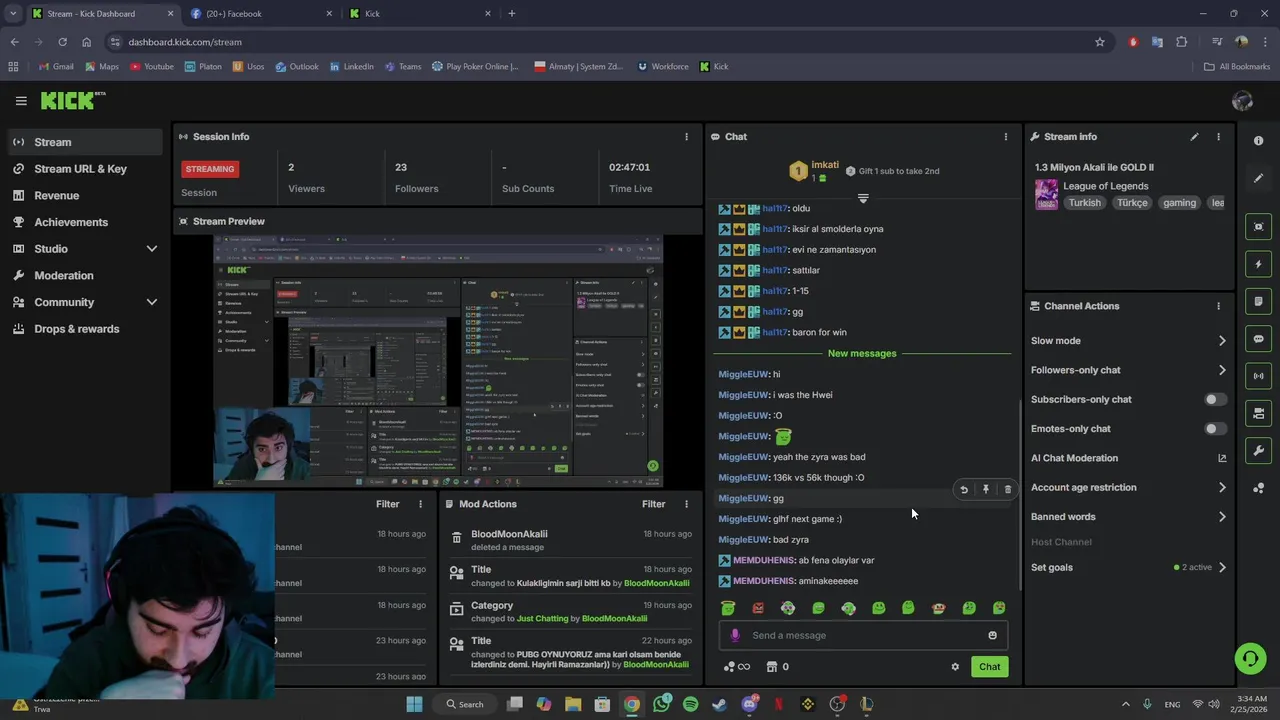Click the Stream Preview video thumbnail
This screenshot has height=720, width=1280.
[x=438, y=361]
